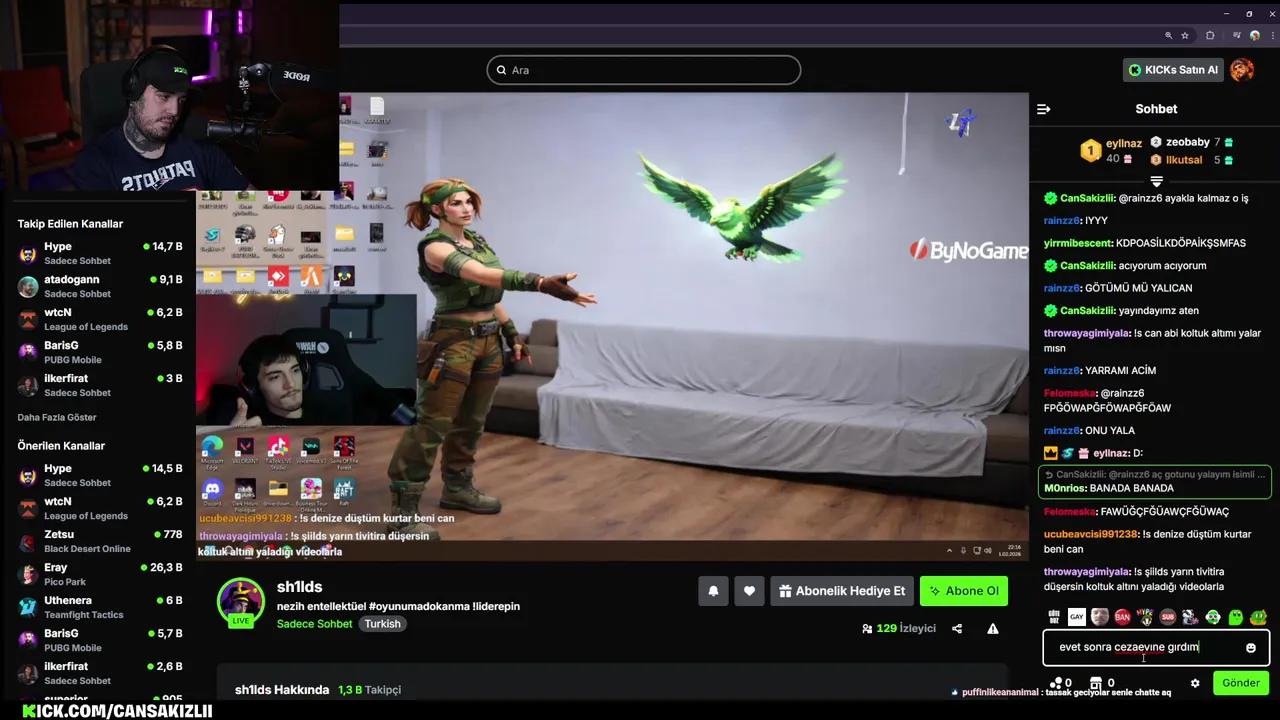This screenshot has height=720, width=1280.
Task: Click the report warning triangle icon
Action: [x=993, y=629]
